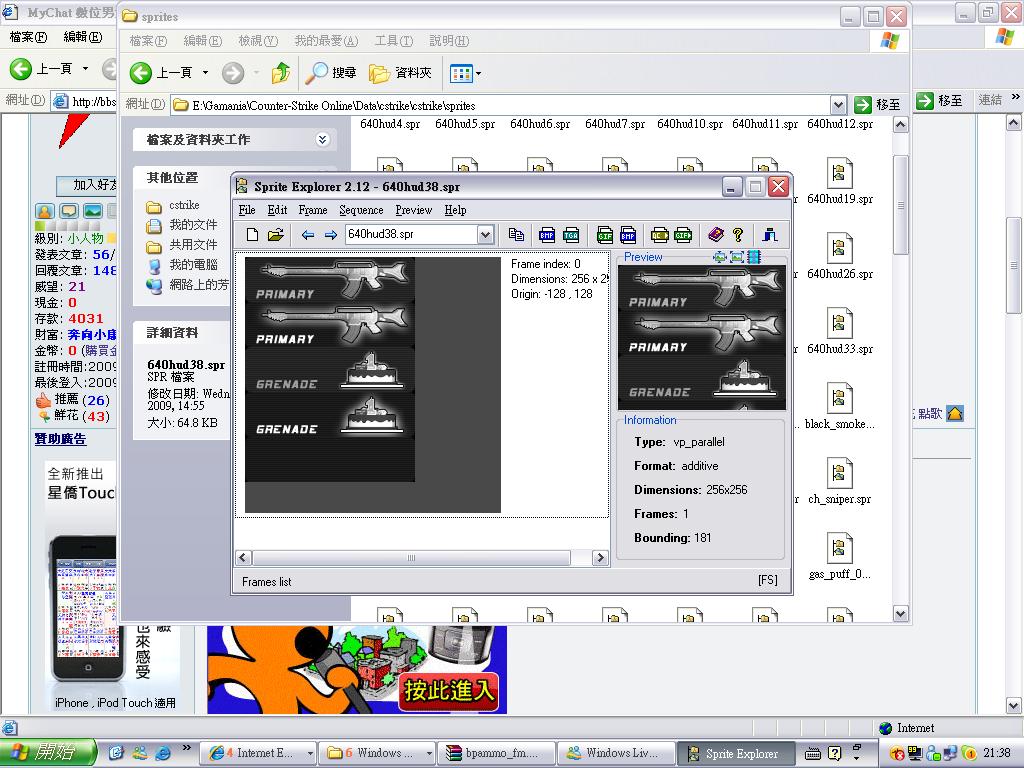The height and width of the screenshot is (768, 1024).
Task: Switch to bpammo_fm WinRAR taskbar item
Action: (x=496, y=753)
